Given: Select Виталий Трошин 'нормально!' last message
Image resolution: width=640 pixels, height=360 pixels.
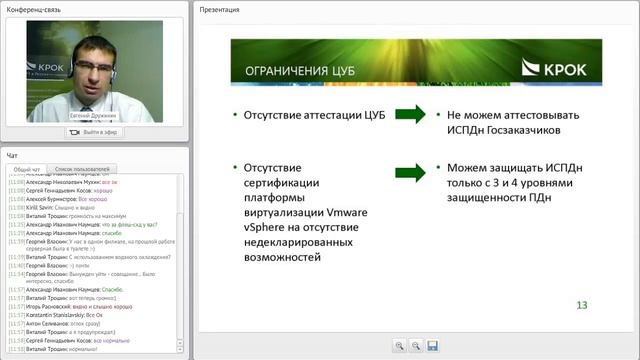Looking at the screenshot, I should [x=53, y=349].
